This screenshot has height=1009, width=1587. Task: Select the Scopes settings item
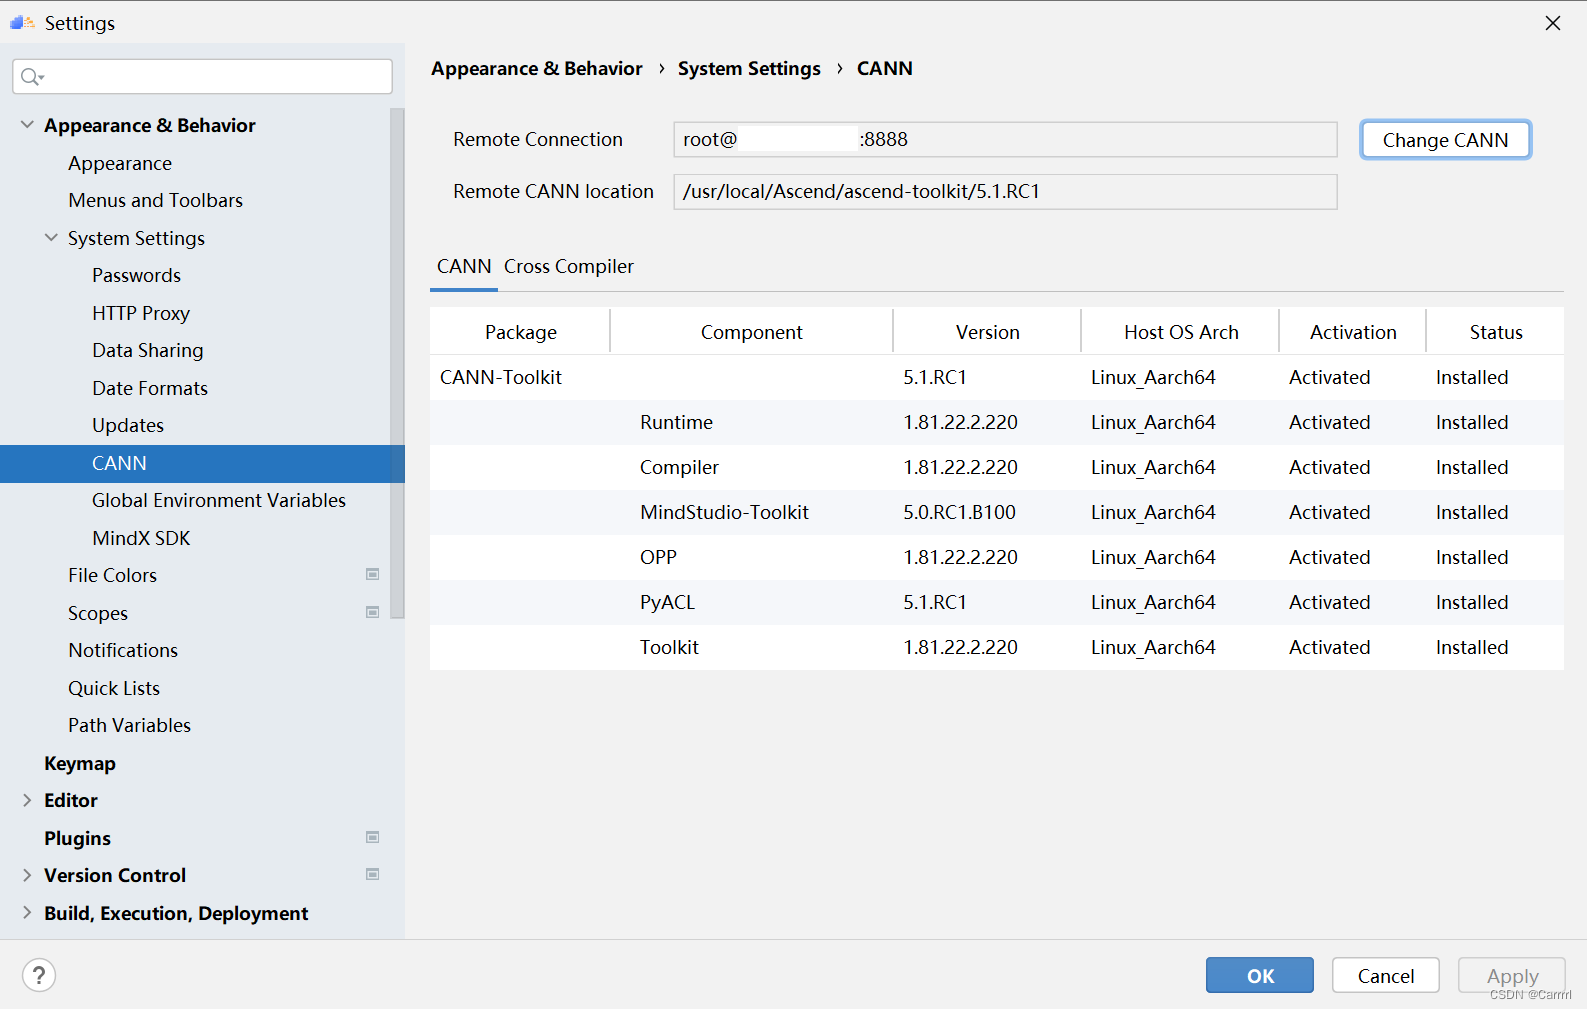pyautogui.click(x=98, y=613)
